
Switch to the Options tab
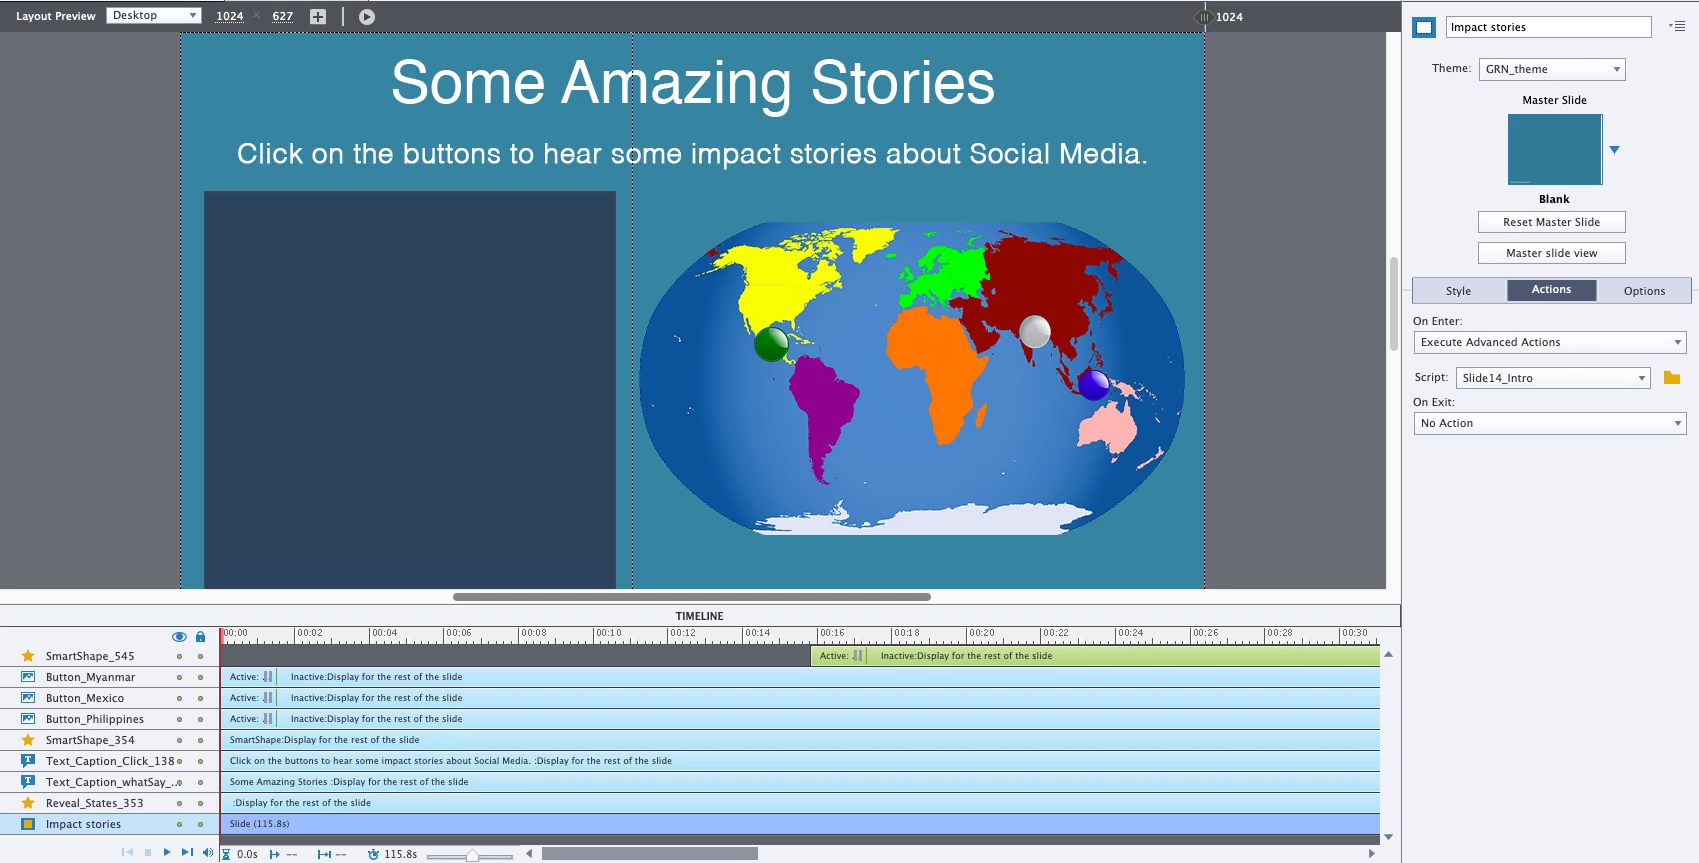pyautogui.click(x=1644, y=291)
